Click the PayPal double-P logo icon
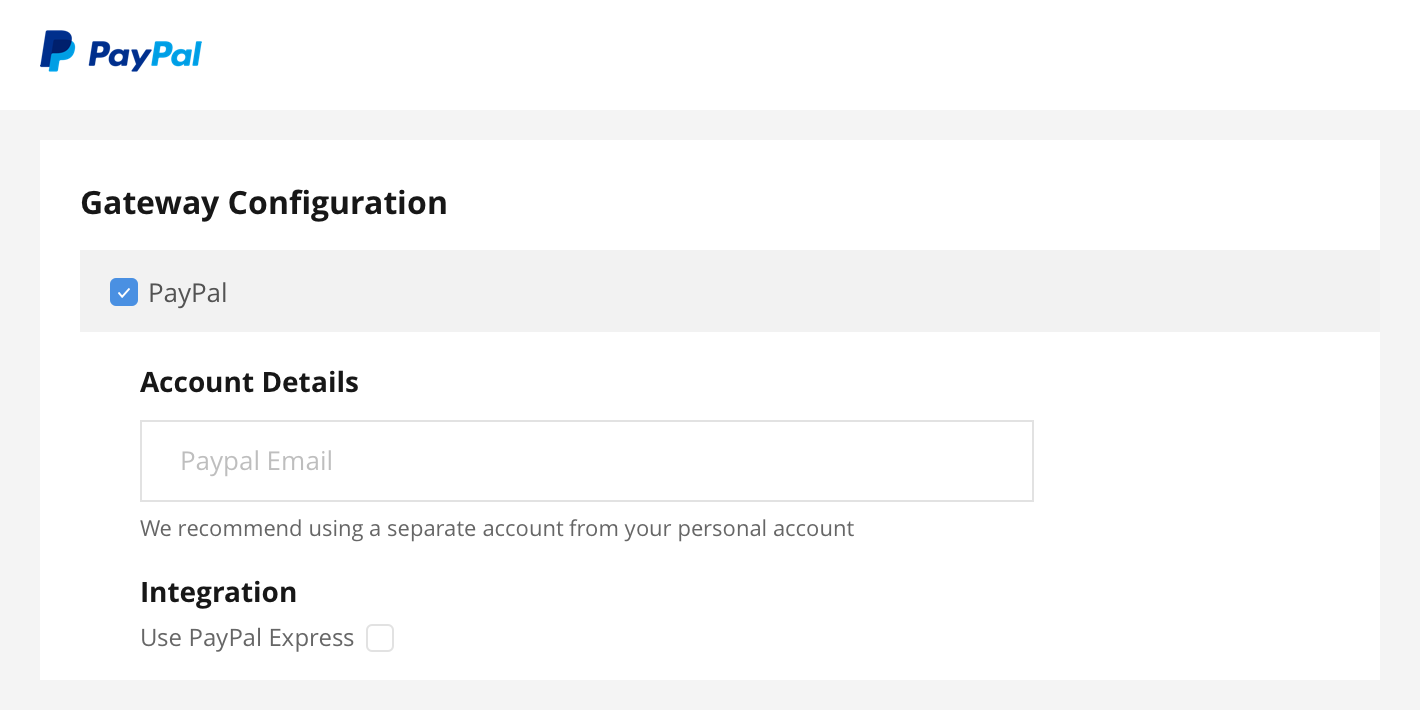Image resolution: width=1420 pixels, height=710 pixels. tap(57, 51)
